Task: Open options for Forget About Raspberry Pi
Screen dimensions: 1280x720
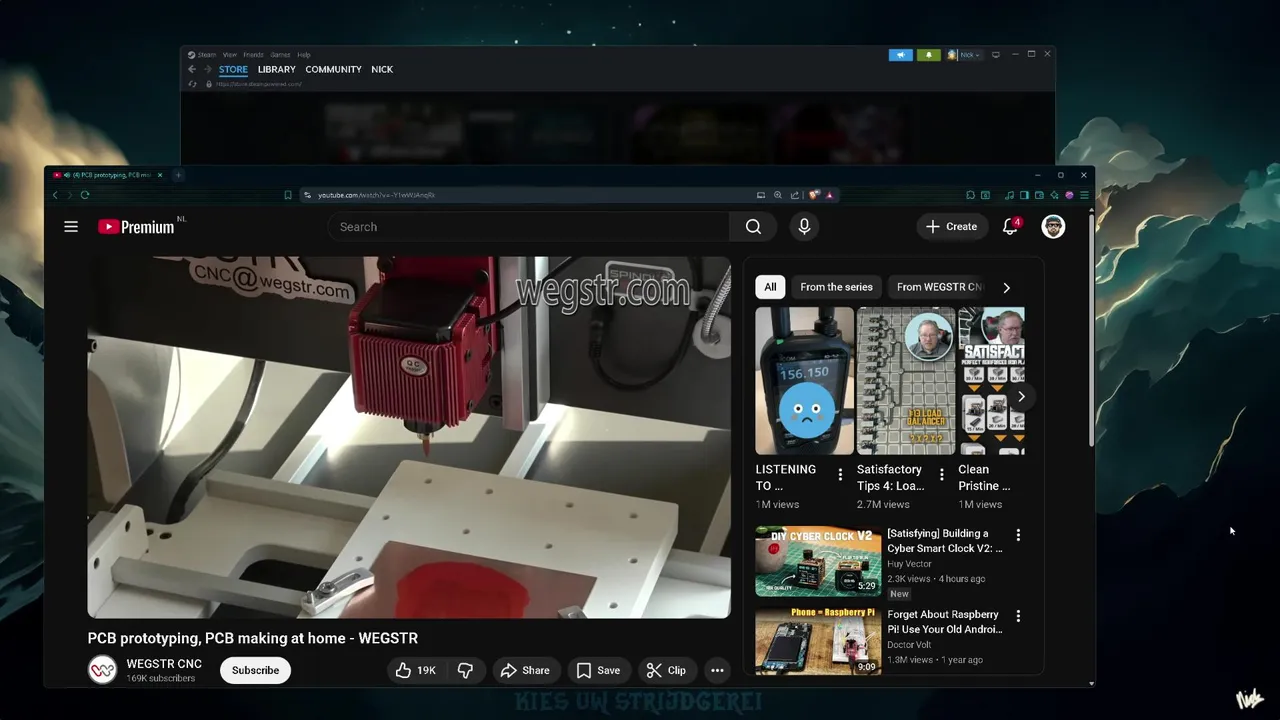Action: tap(1018, 616)
